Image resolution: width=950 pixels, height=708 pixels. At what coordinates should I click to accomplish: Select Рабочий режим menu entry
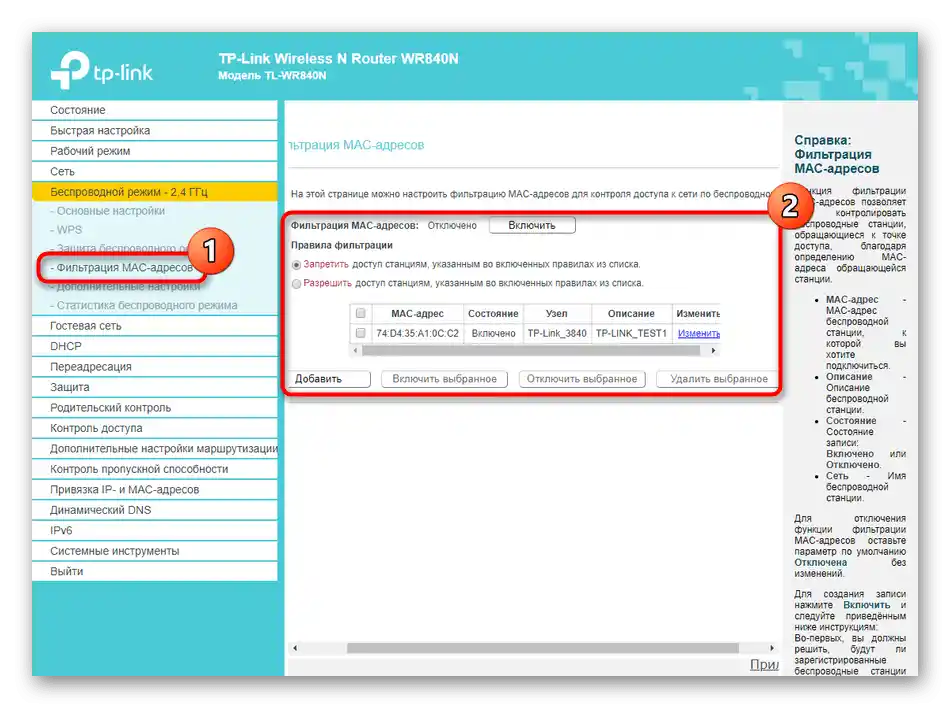pyautogui.click(x=154, y=151)
